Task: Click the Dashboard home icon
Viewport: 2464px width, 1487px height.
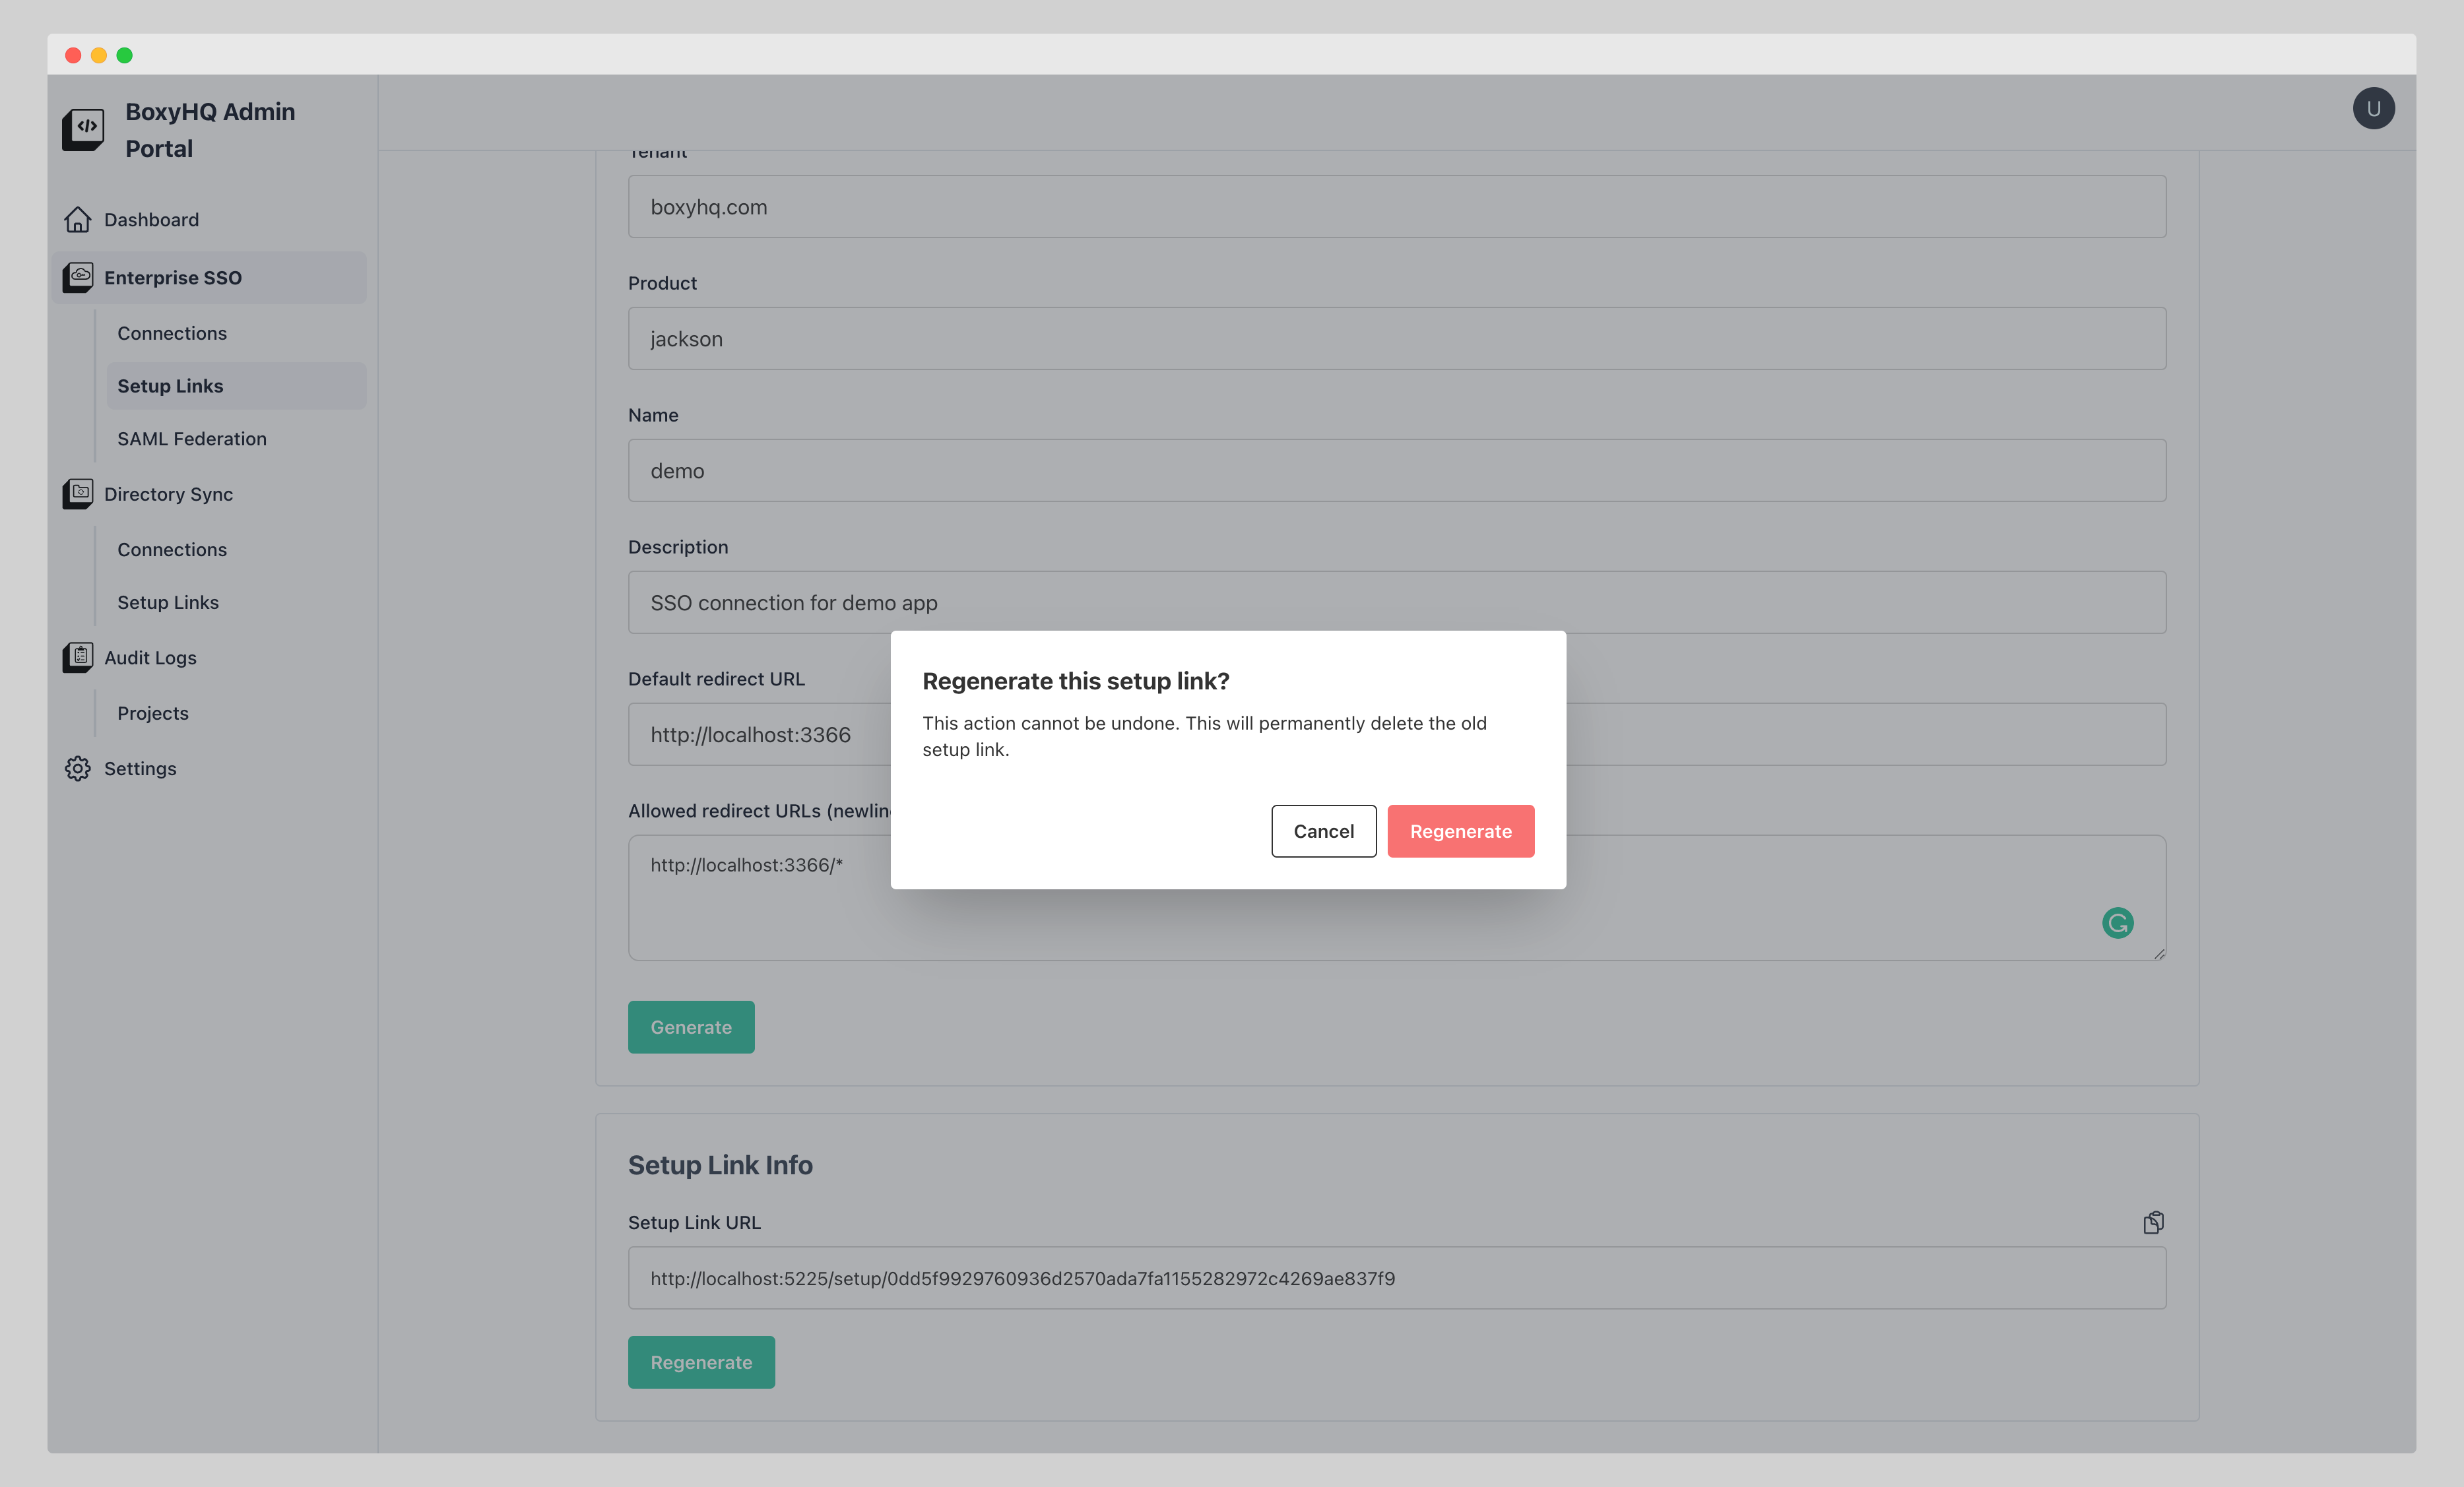Action: coord(78,219)
